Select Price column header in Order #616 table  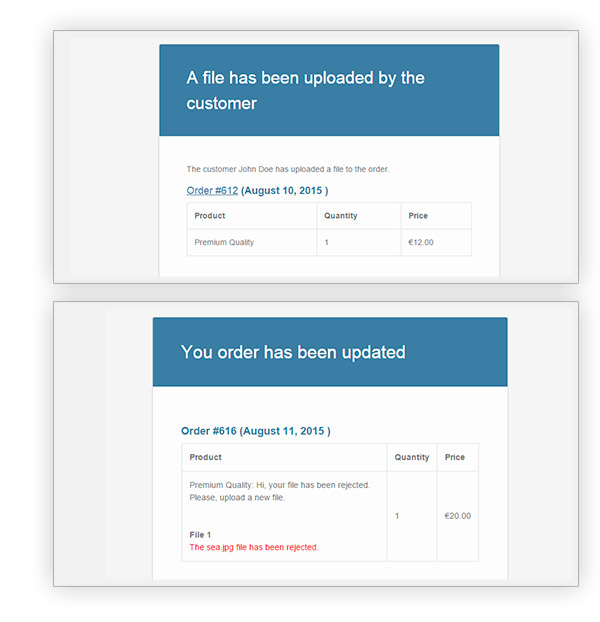[x=455, y=457]
